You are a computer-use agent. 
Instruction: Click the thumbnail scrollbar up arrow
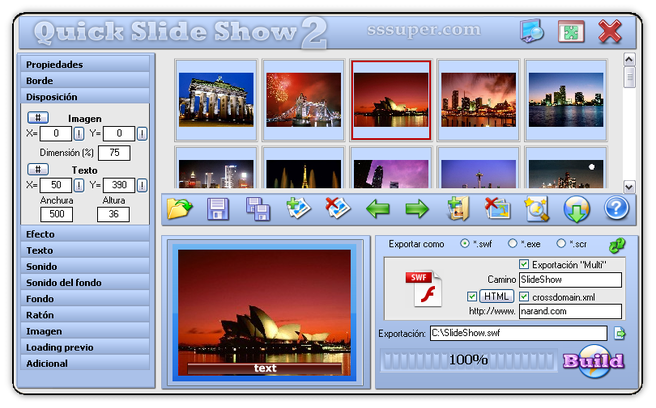click(x=629, y=59)
